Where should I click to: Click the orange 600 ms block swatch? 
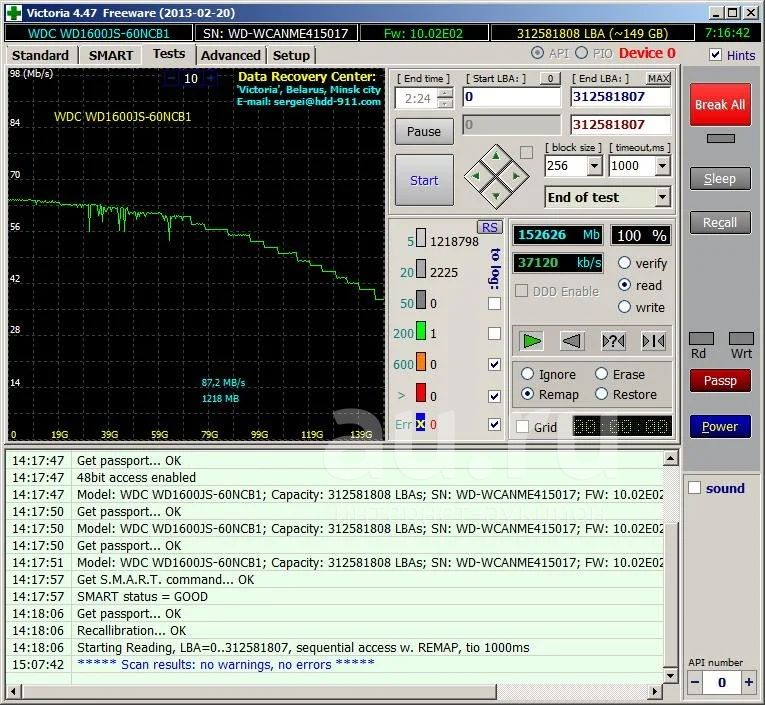click(421, 362)
